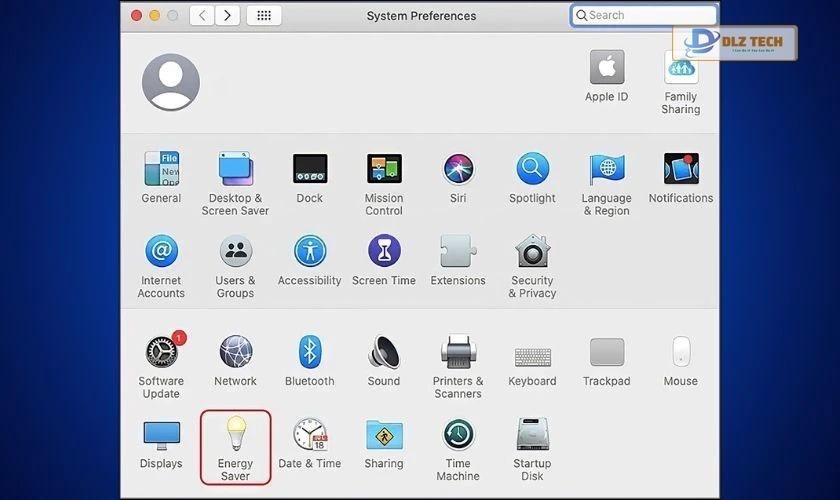Go forward with the right arrow button
The height and width of the screenshot is (500, 840).
pyautogui.click(x=228, y=16)
